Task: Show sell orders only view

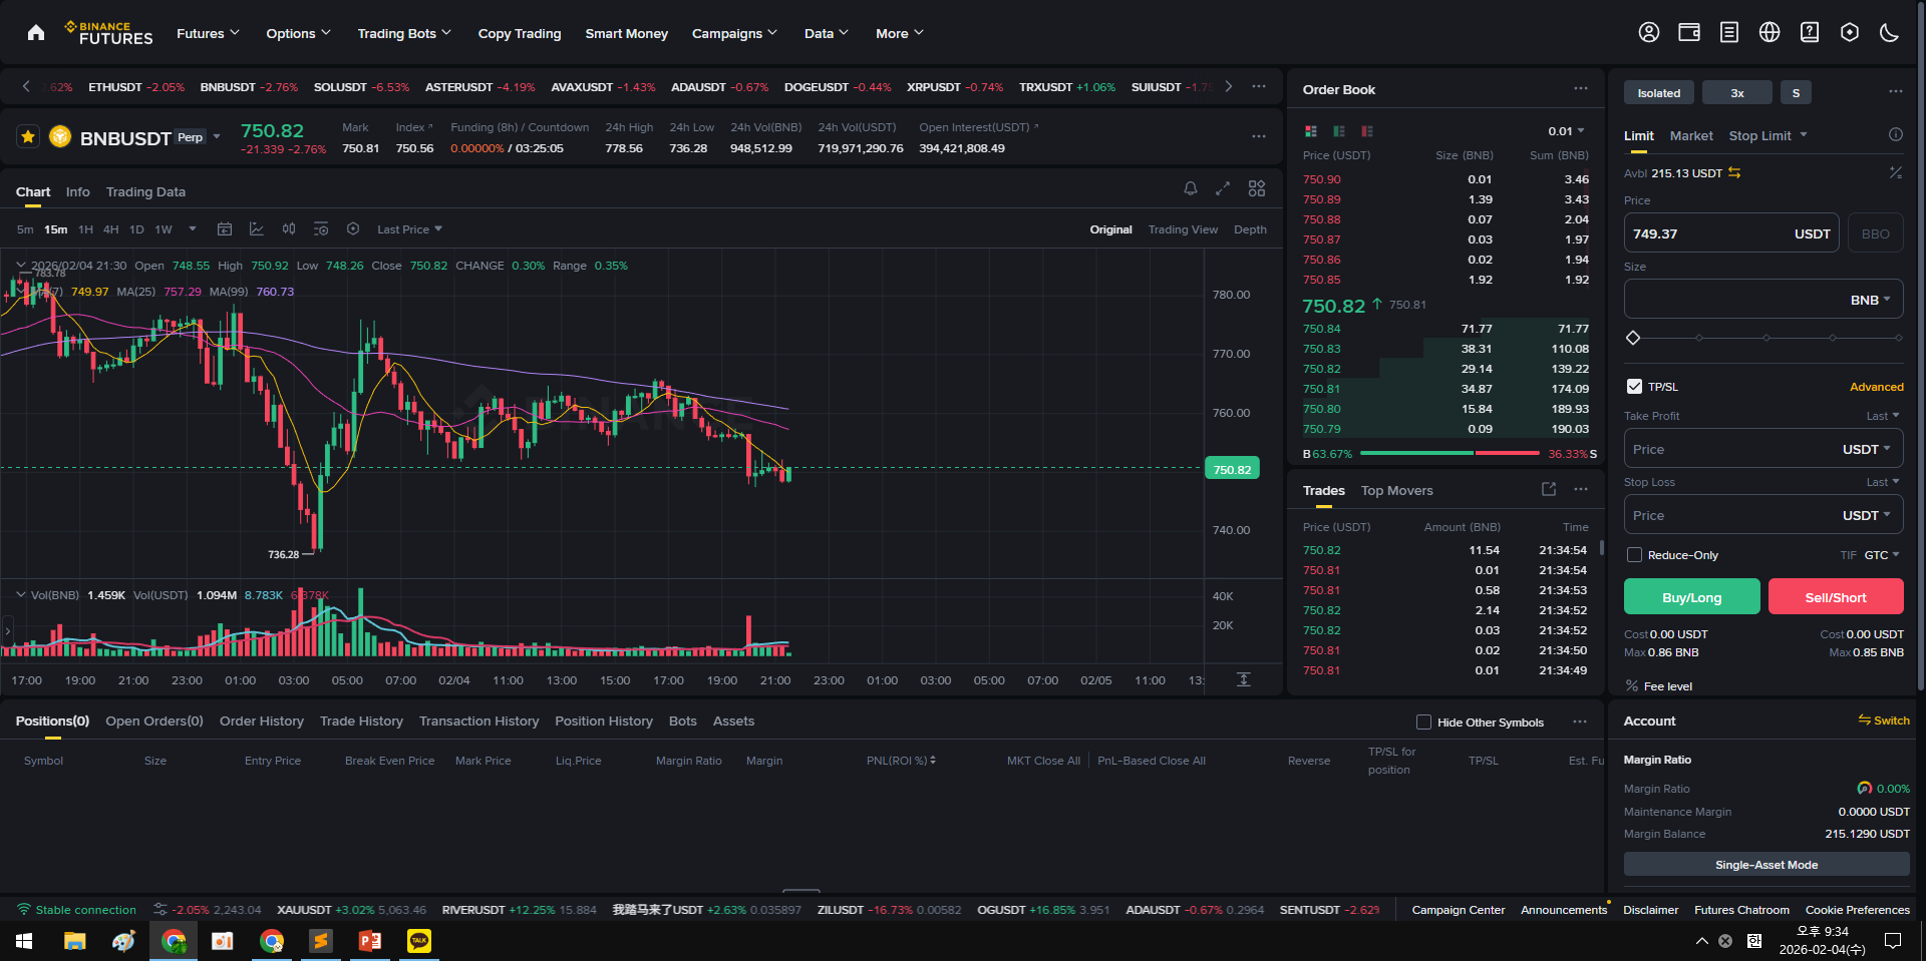Action: [x=1367, y=131]
